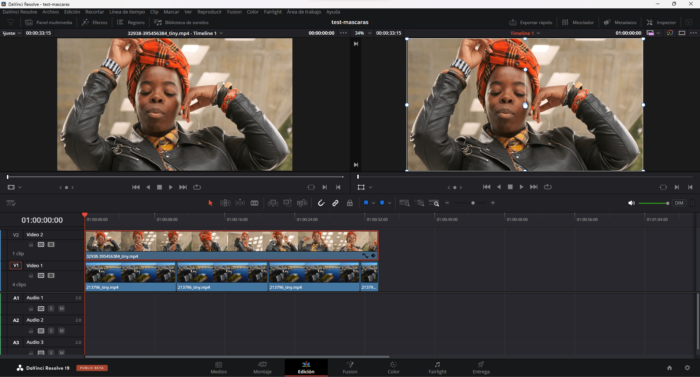Select the Blade Edit Mode tool

point(254,203)
